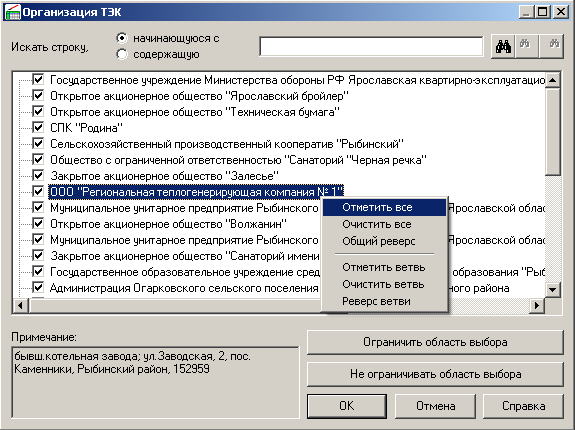Click the application icon in the title bar

pos(12,12)
